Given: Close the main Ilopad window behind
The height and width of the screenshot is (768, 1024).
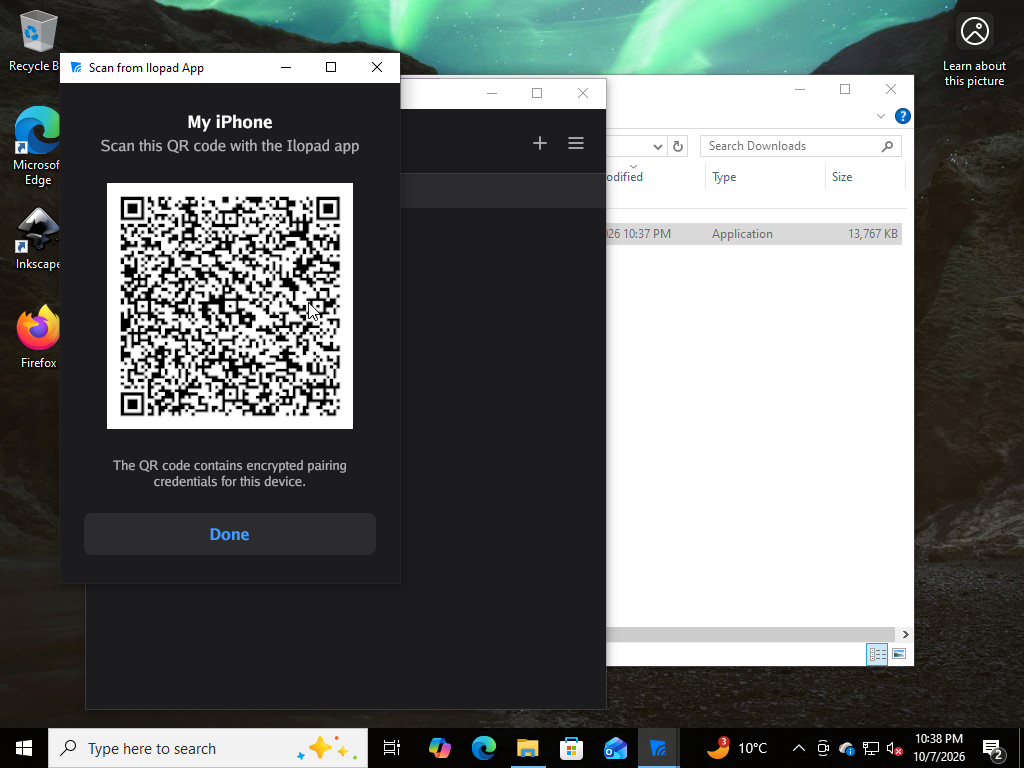Looking at the screenshot, I should pos(583,93).
